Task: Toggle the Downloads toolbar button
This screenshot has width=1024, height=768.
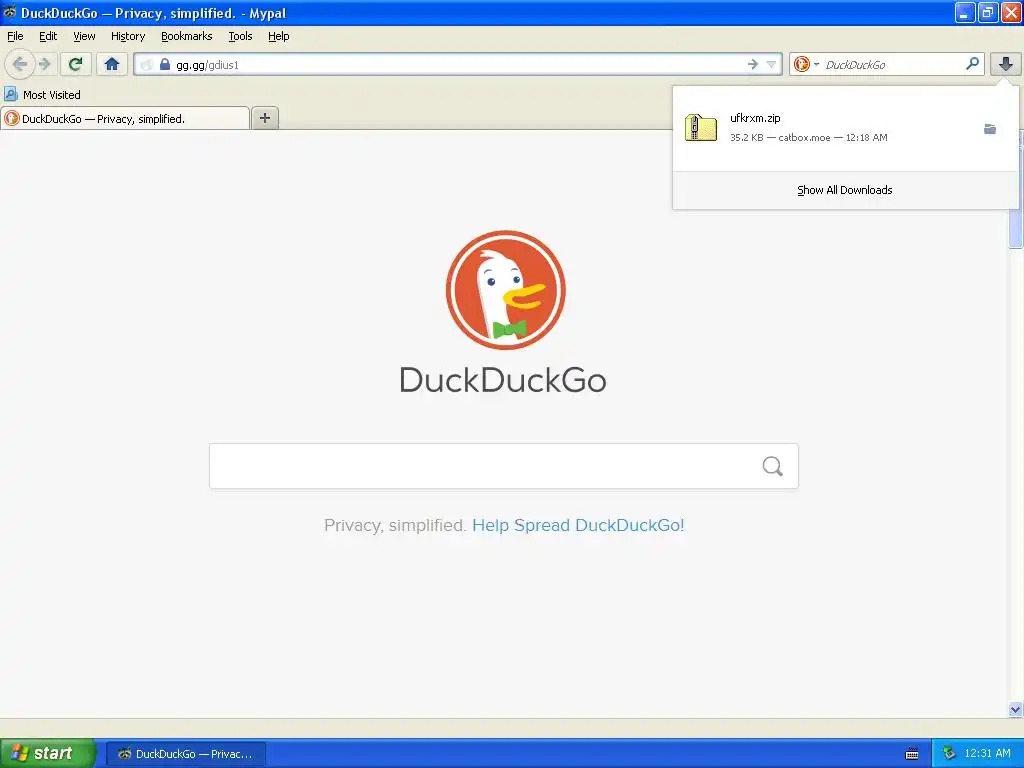Action: click(1006, 64)
